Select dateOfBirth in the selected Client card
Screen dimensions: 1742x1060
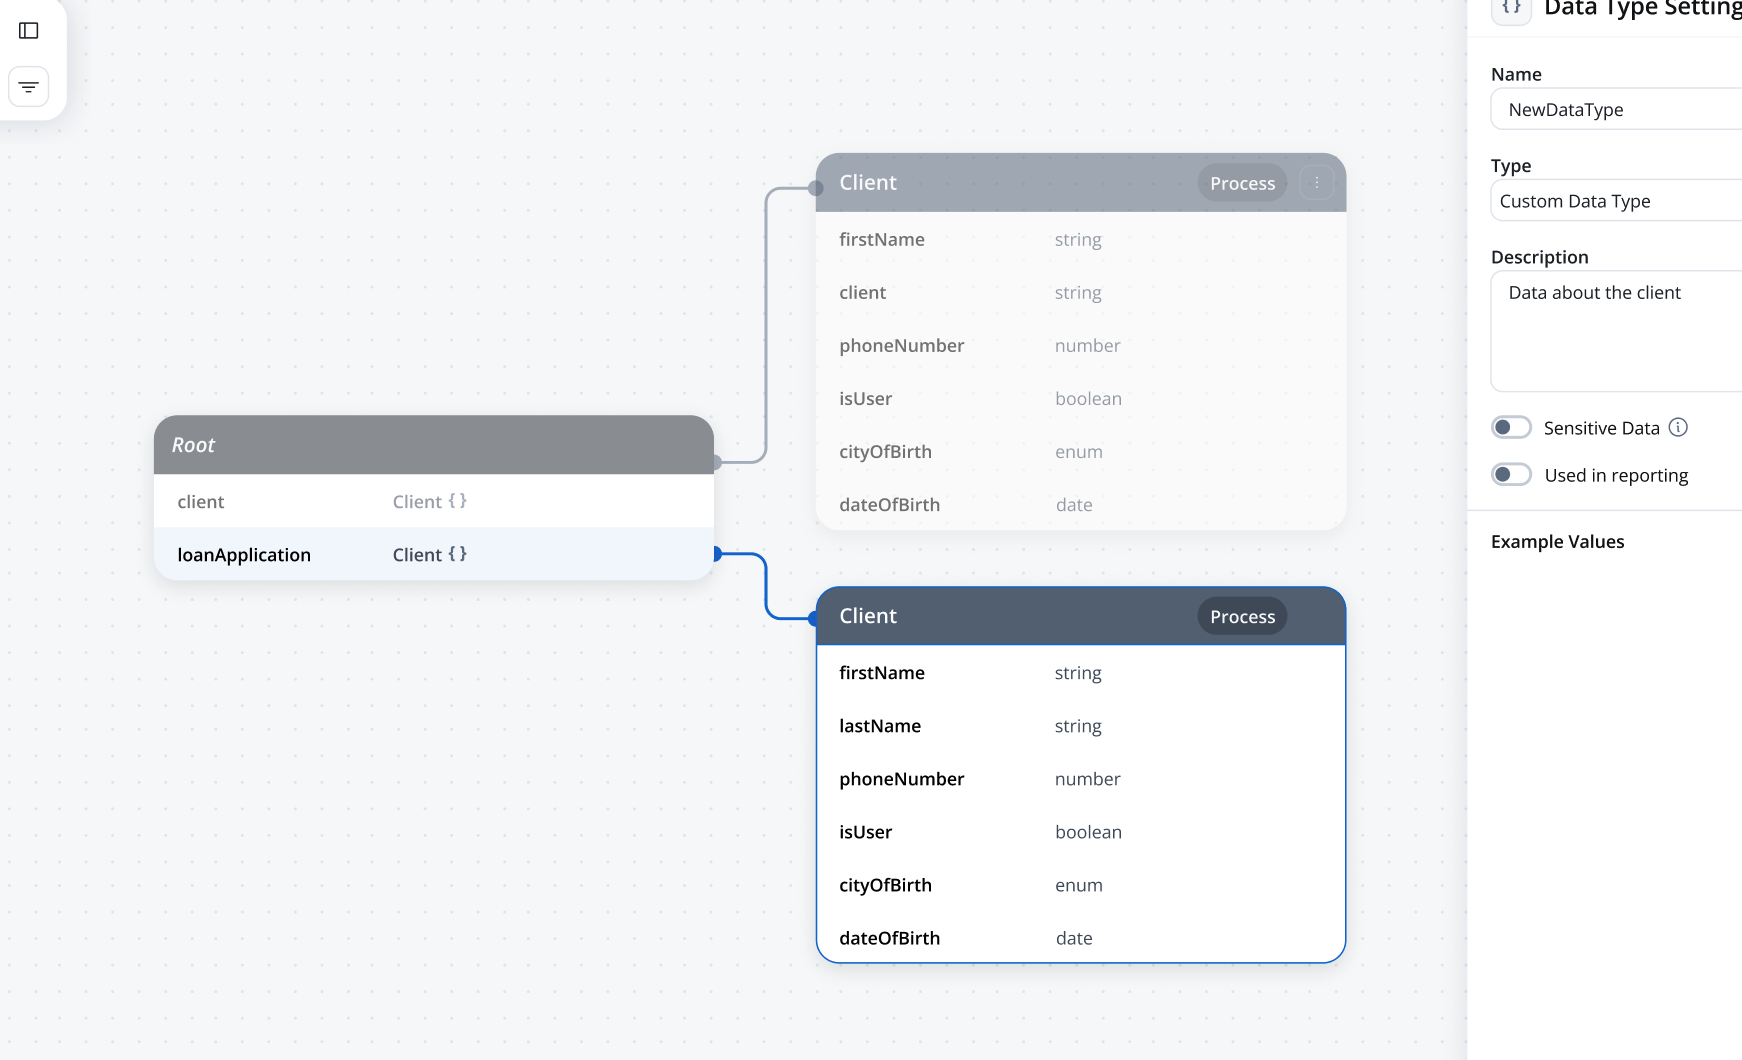pos(1081,938)
